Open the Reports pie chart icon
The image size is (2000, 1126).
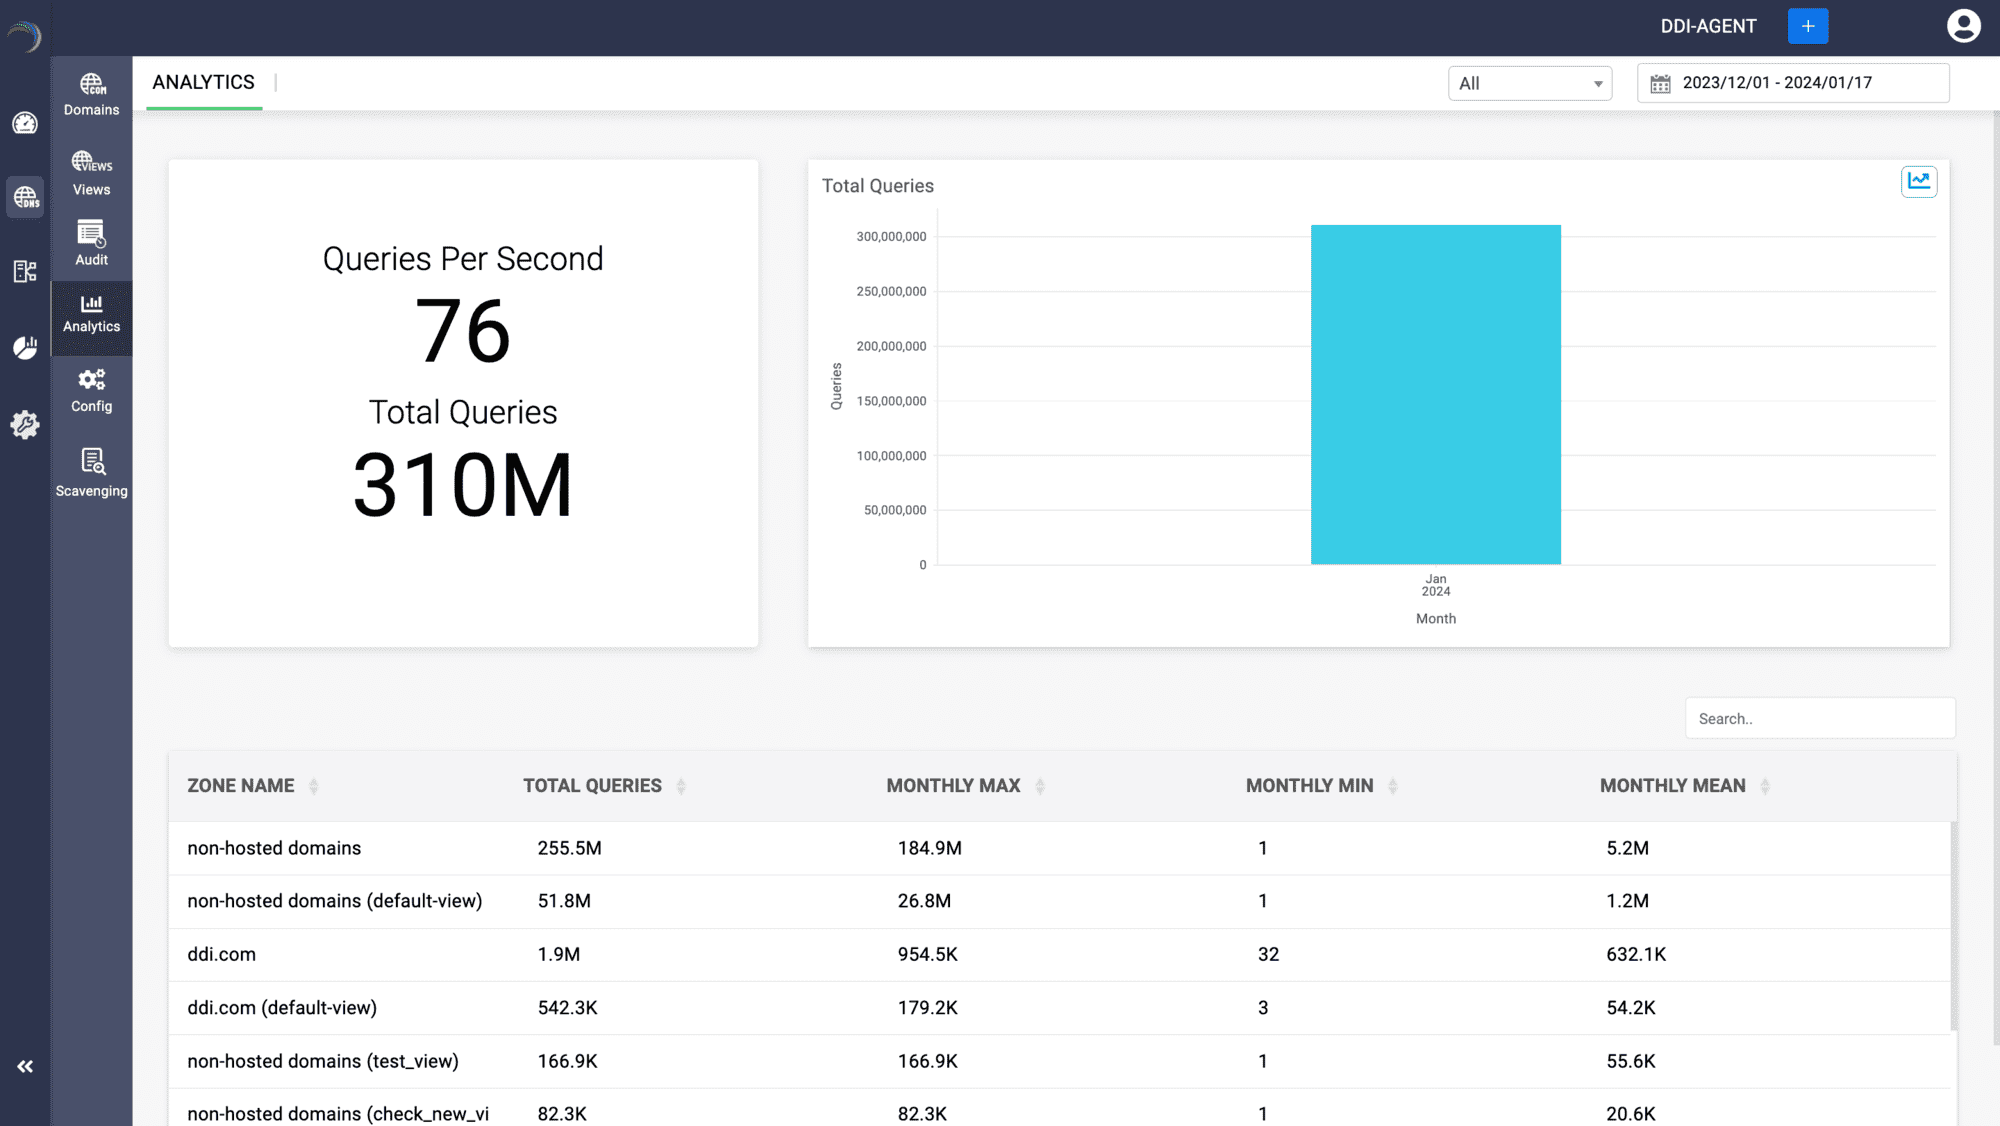25,347
